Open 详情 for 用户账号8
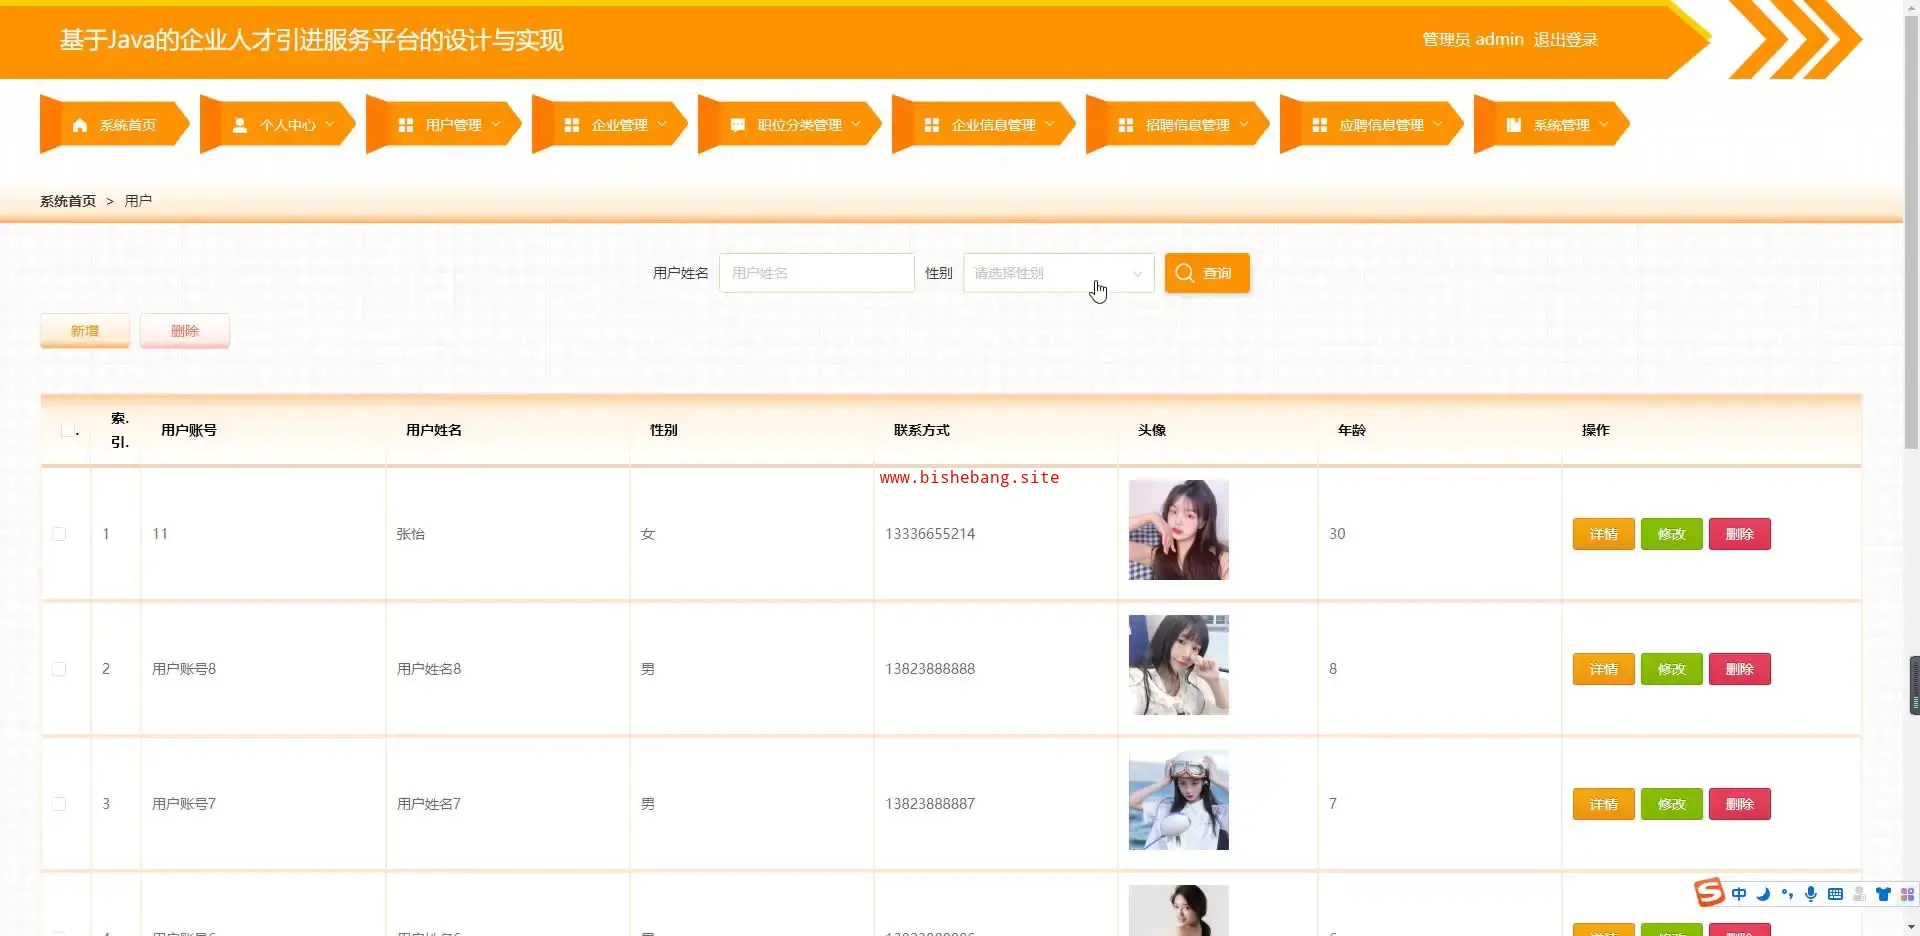Screen dimensions: 1920x936 tap(1604, 669)
